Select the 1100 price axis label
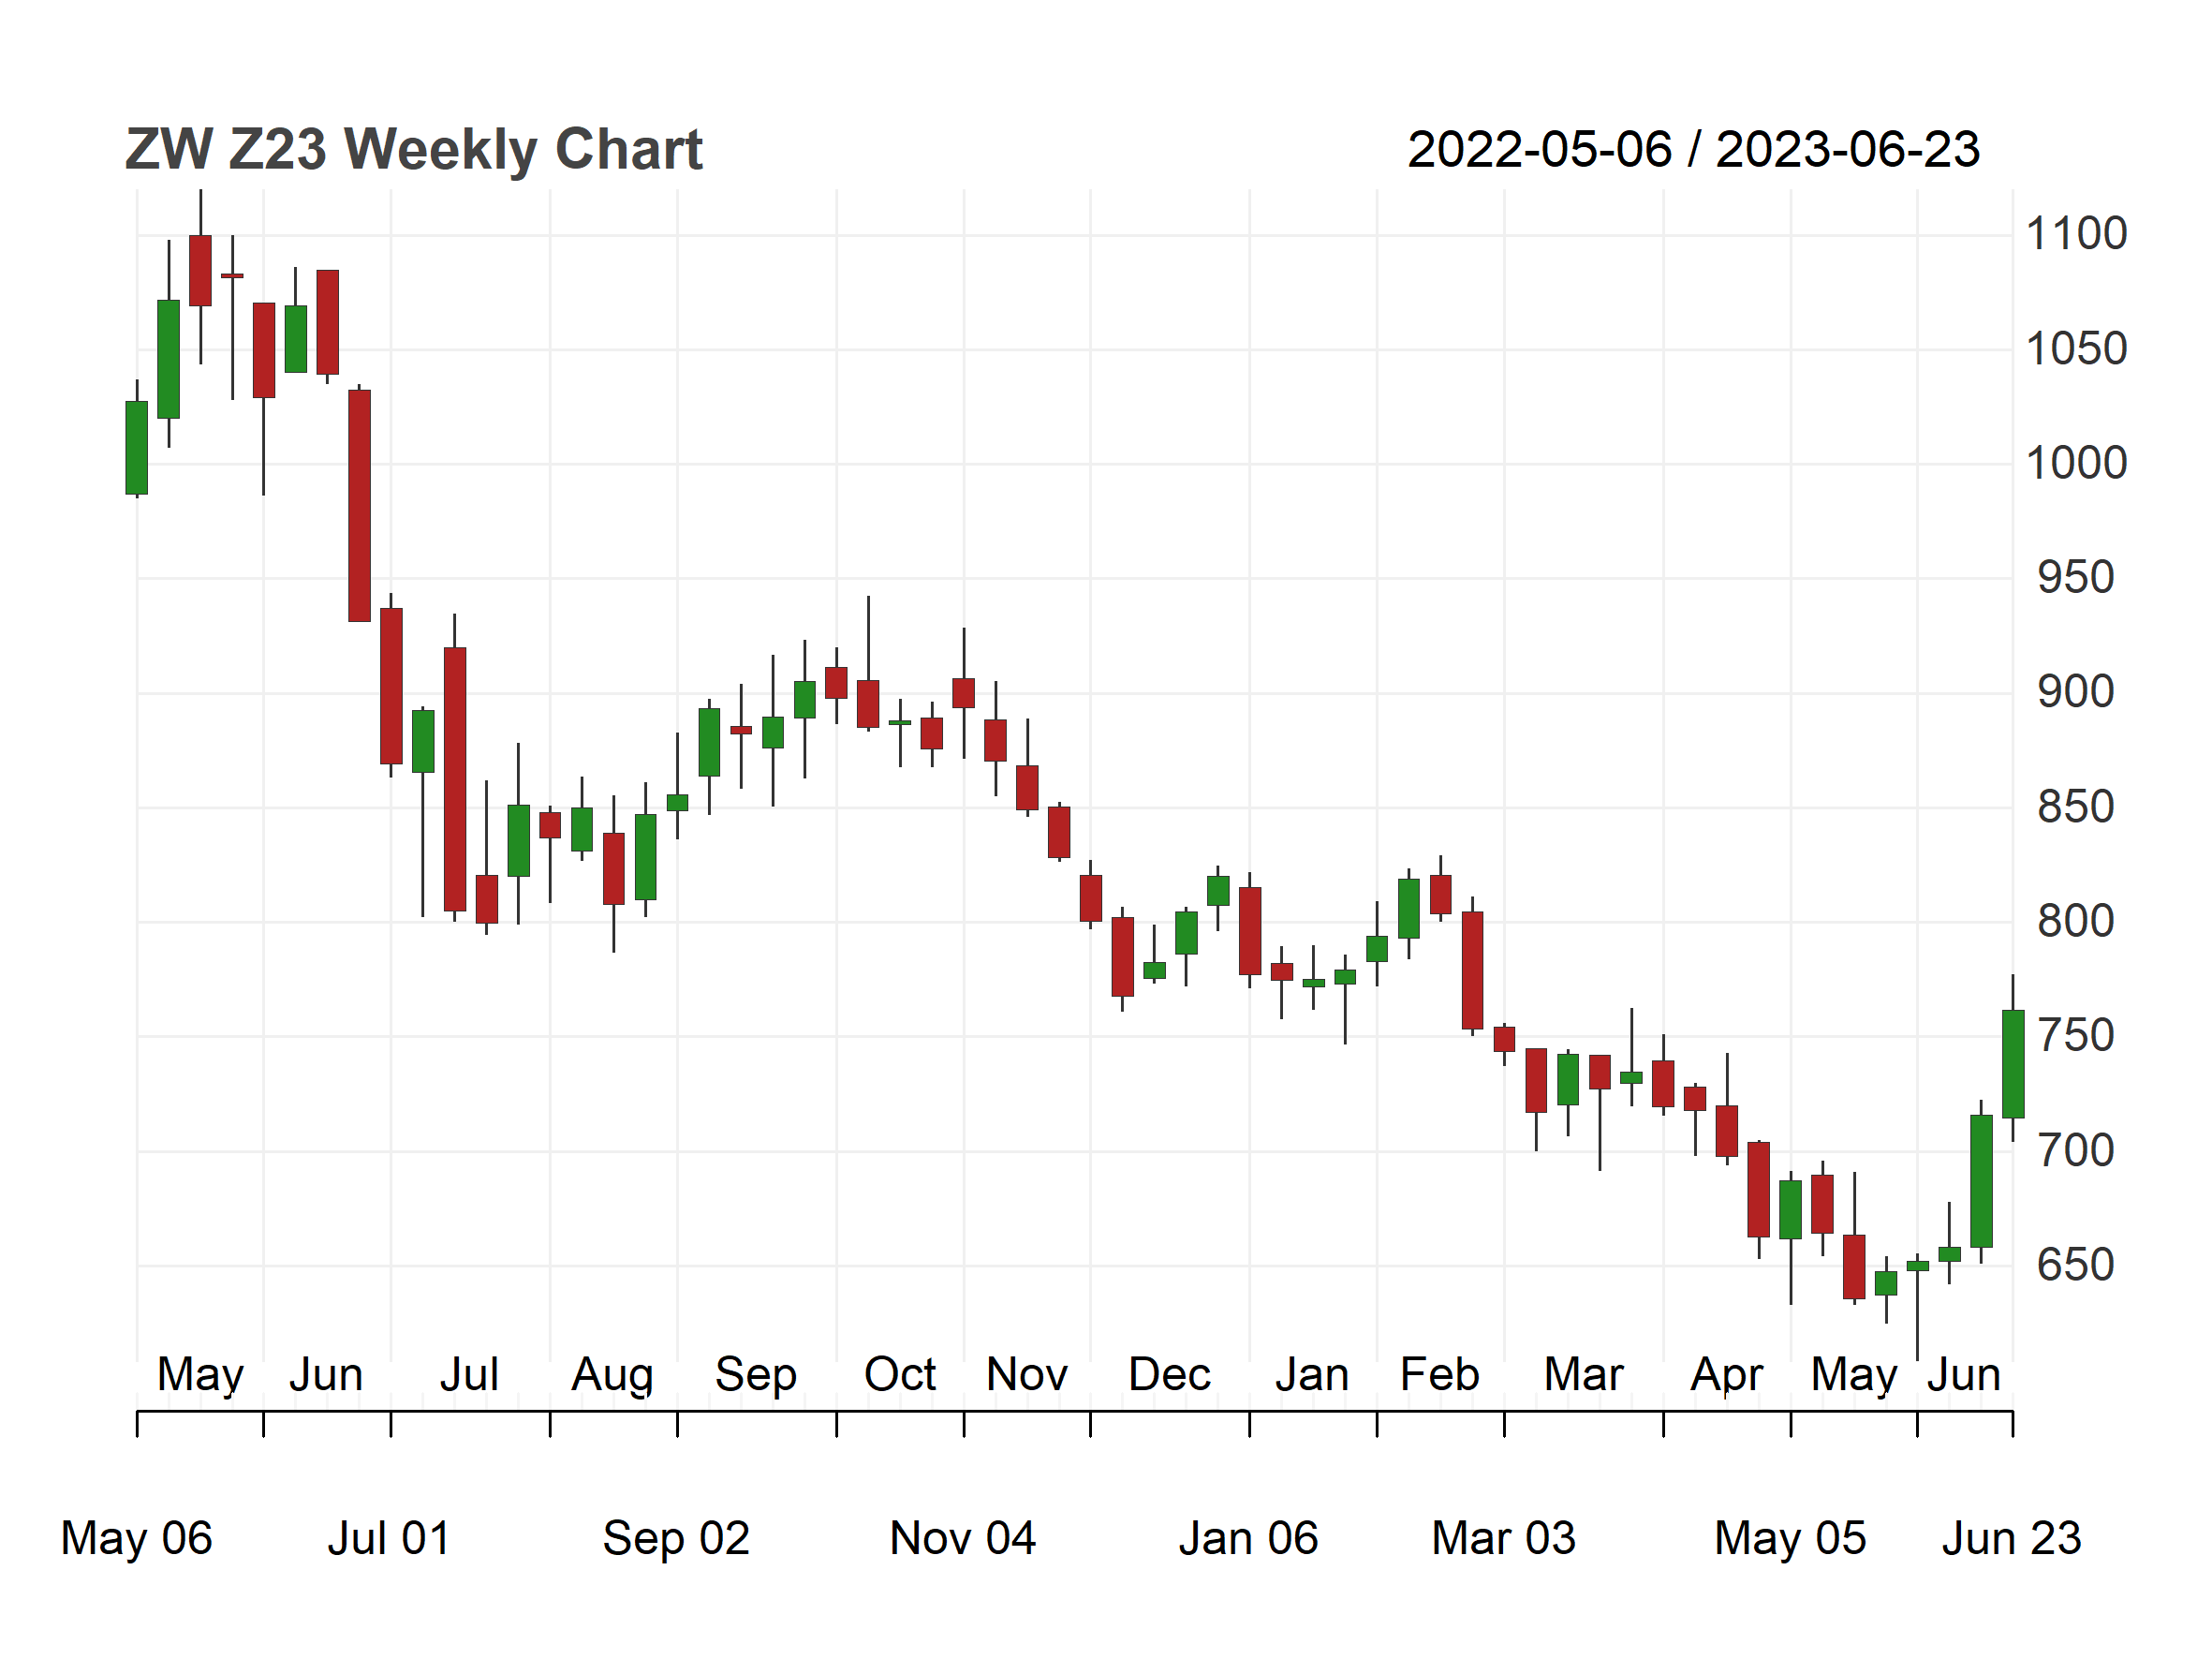Image resolution: width=2212 pixels, height=1659 pixels. coord(2075,234)
